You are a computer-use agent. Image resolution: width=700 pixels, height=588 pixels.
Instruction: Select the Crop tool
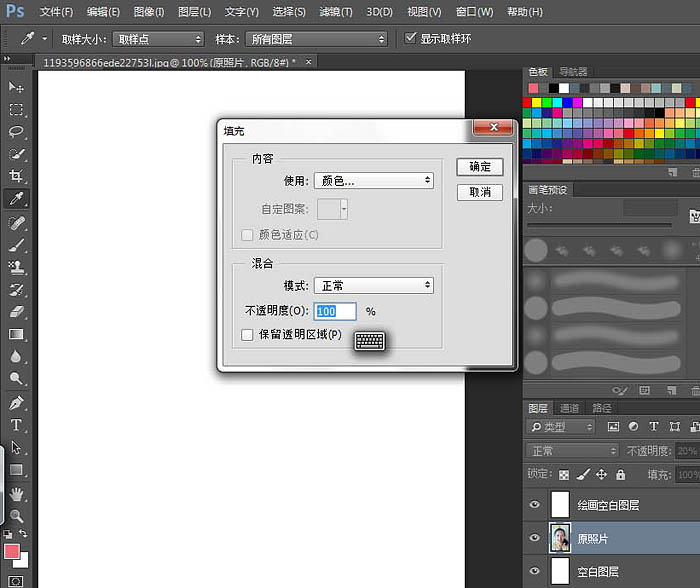(x=17, y=175)
